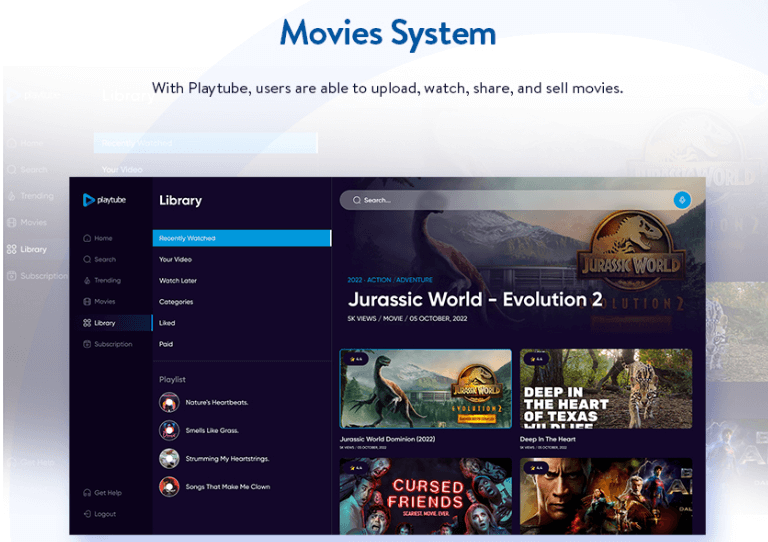Click the Home house icon
This screenshot has width=768, height=542.
point(87,238)
